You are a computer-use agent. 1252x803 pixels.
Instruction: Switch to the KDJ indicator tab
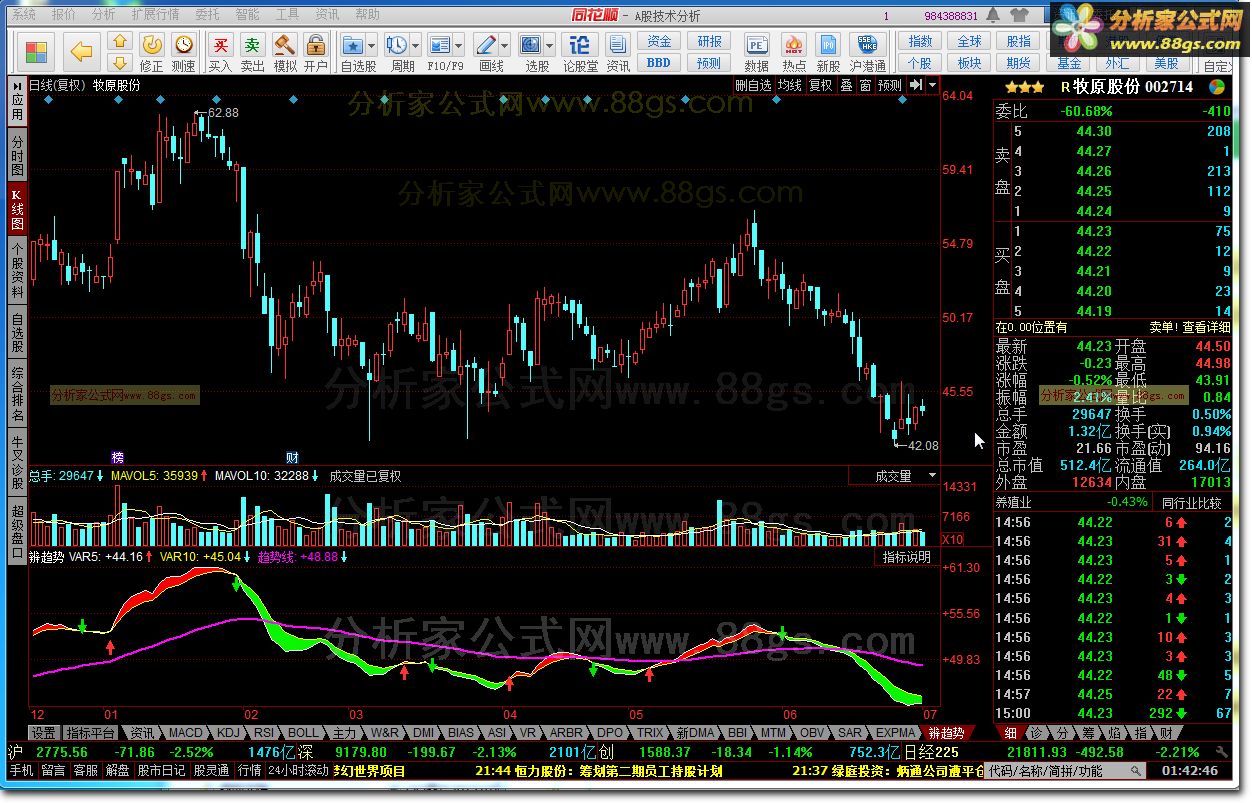pyautogui.click(x=228, y=733)
